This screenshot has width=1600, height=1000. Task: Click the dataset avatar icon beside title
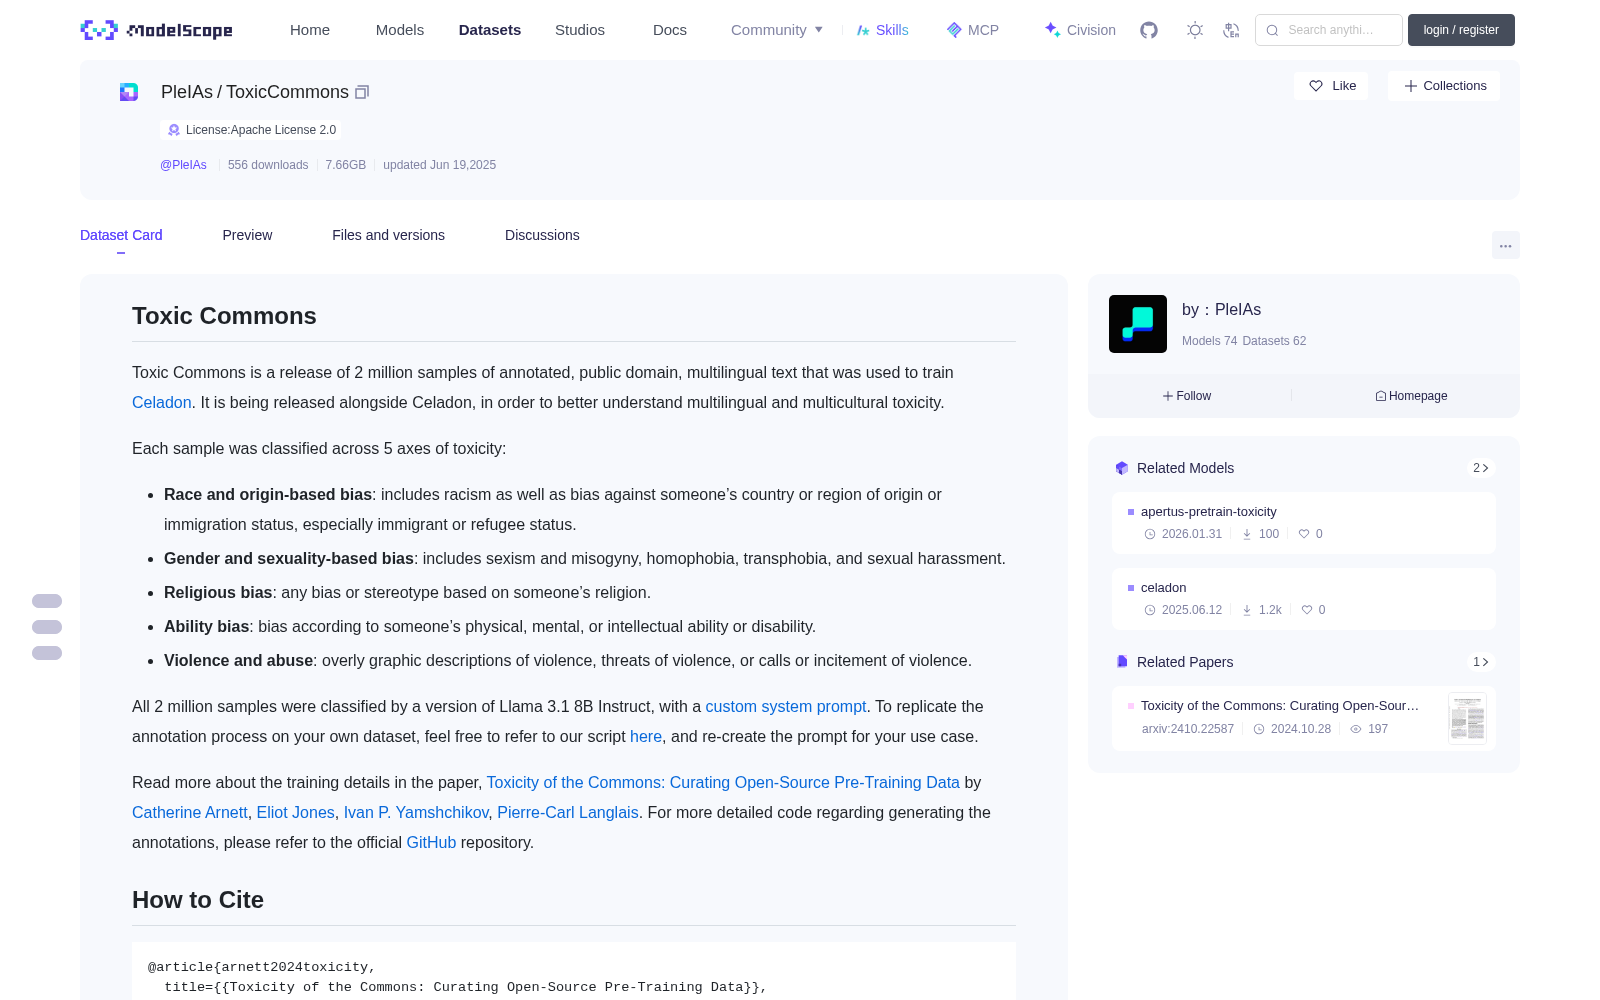tap(129, 92)
